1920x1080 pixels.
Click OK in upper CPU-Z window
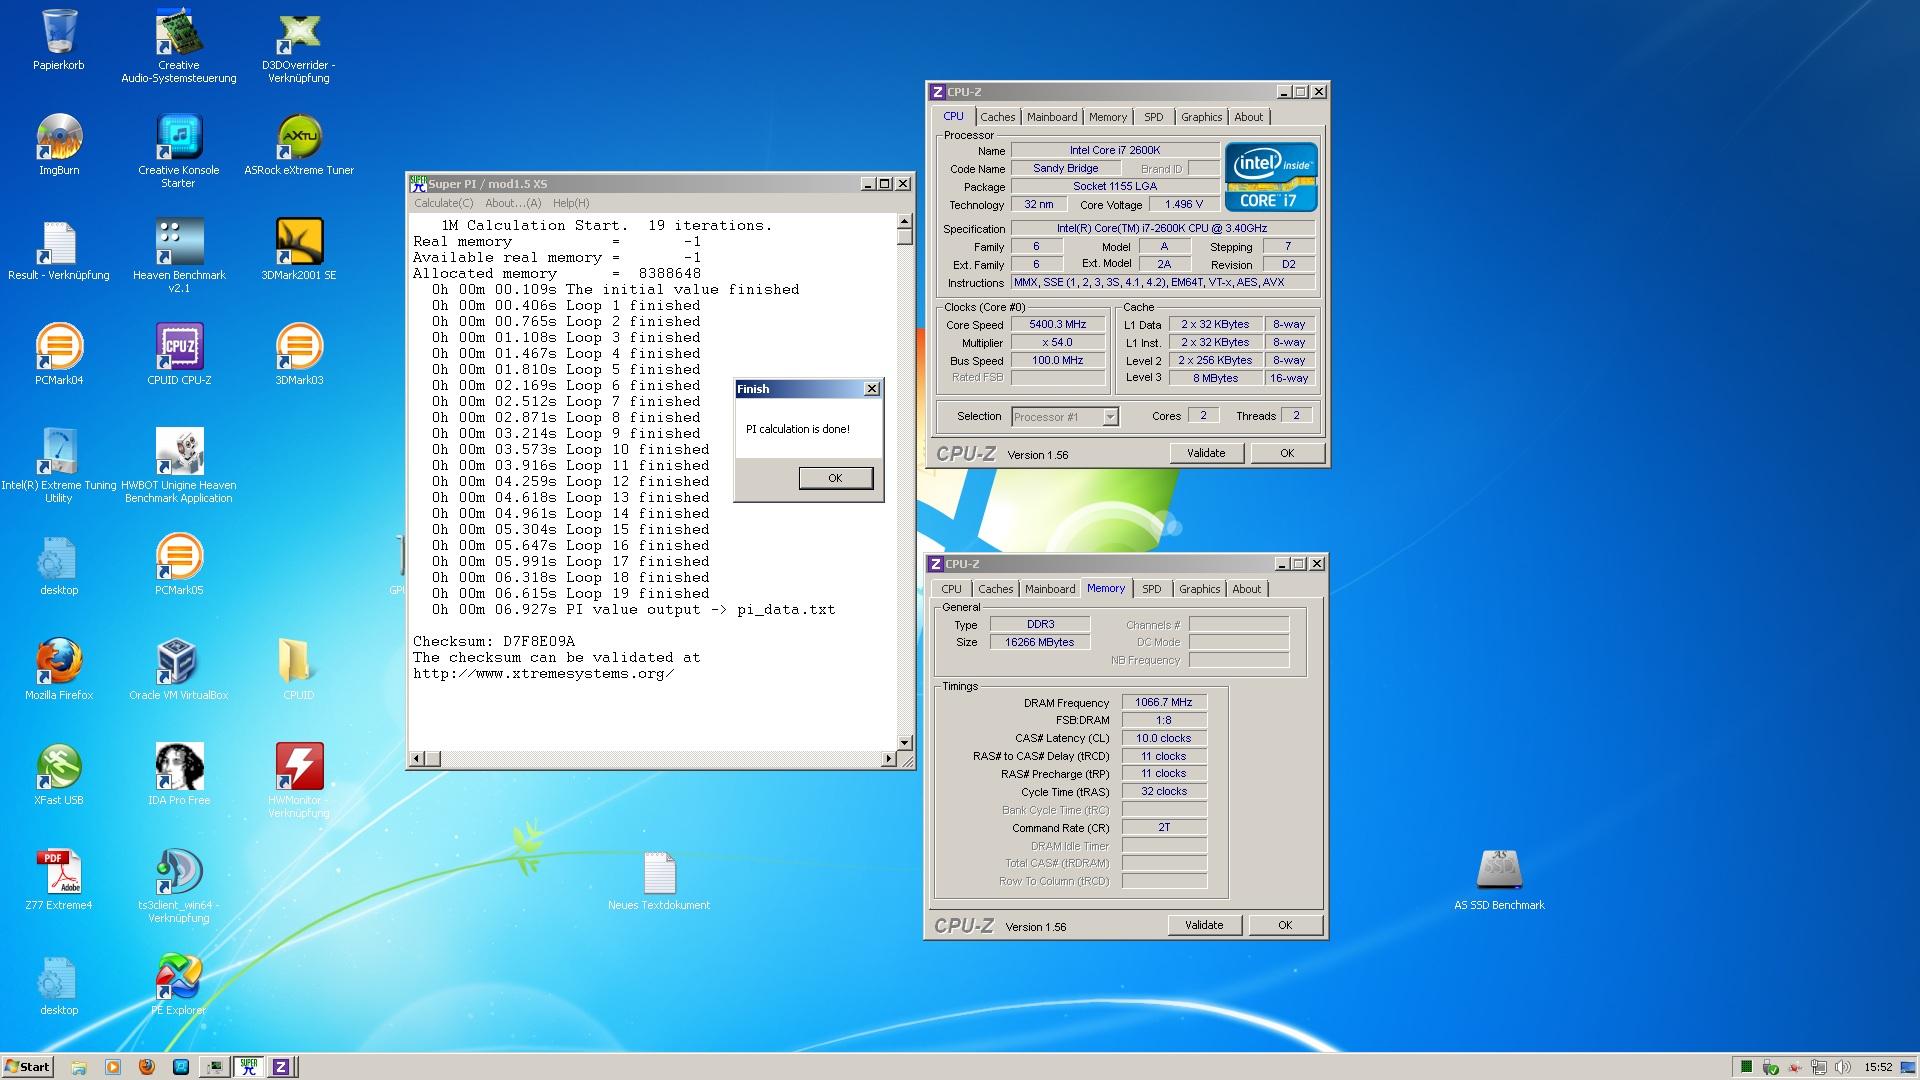coord(1287,453)
